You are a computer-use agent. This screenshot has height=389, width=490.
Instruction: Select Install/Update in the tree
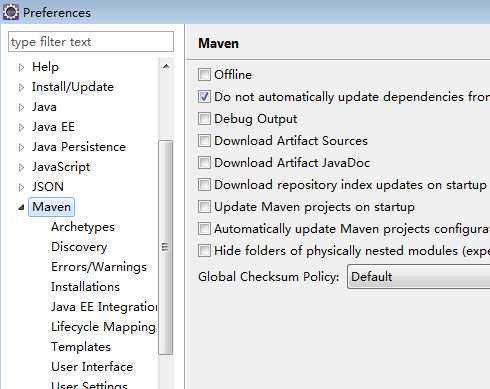tap(73, 87)
